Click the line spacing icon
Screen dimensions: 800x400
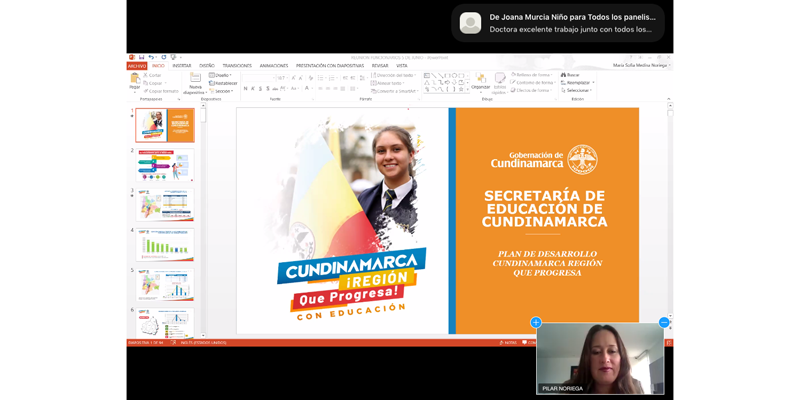coord(363,78)
